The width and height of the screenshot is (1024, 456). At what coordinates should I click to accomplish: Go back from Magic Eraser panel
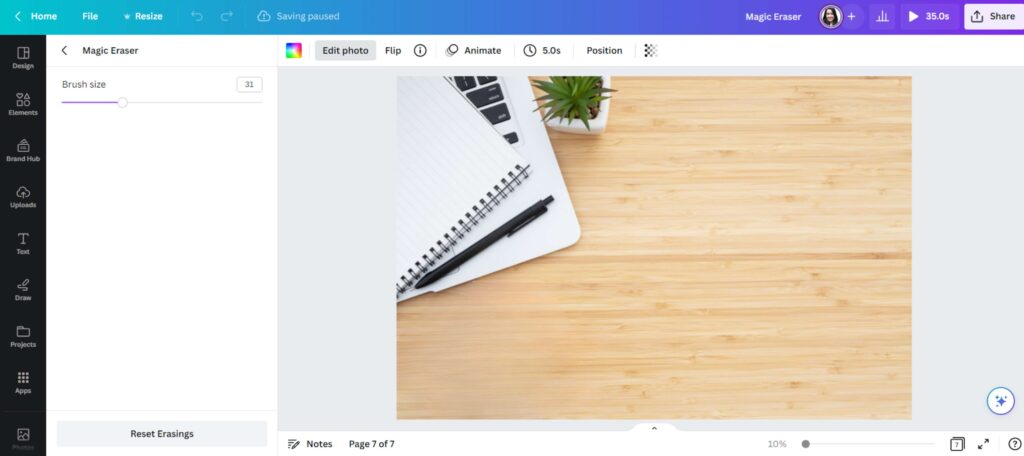(64, 50)
